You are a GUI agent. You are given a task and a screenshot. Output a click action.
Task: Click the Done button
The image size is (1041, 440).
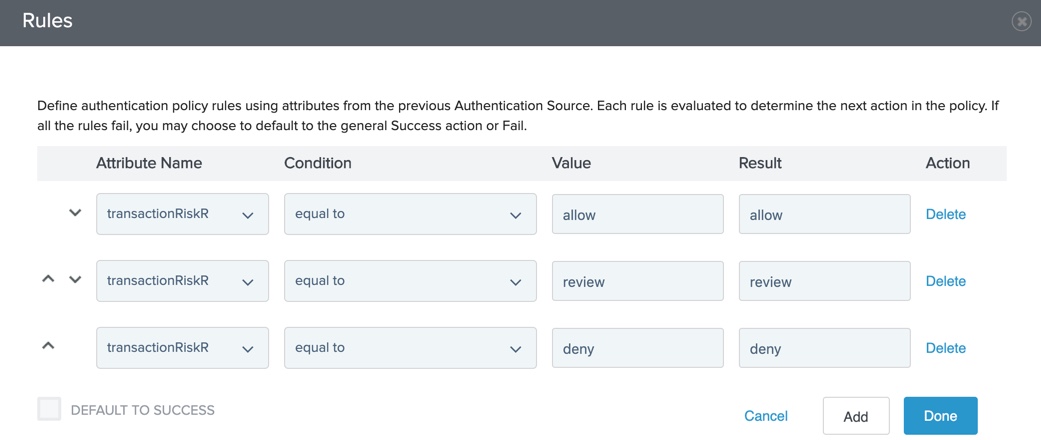point(940,416)
